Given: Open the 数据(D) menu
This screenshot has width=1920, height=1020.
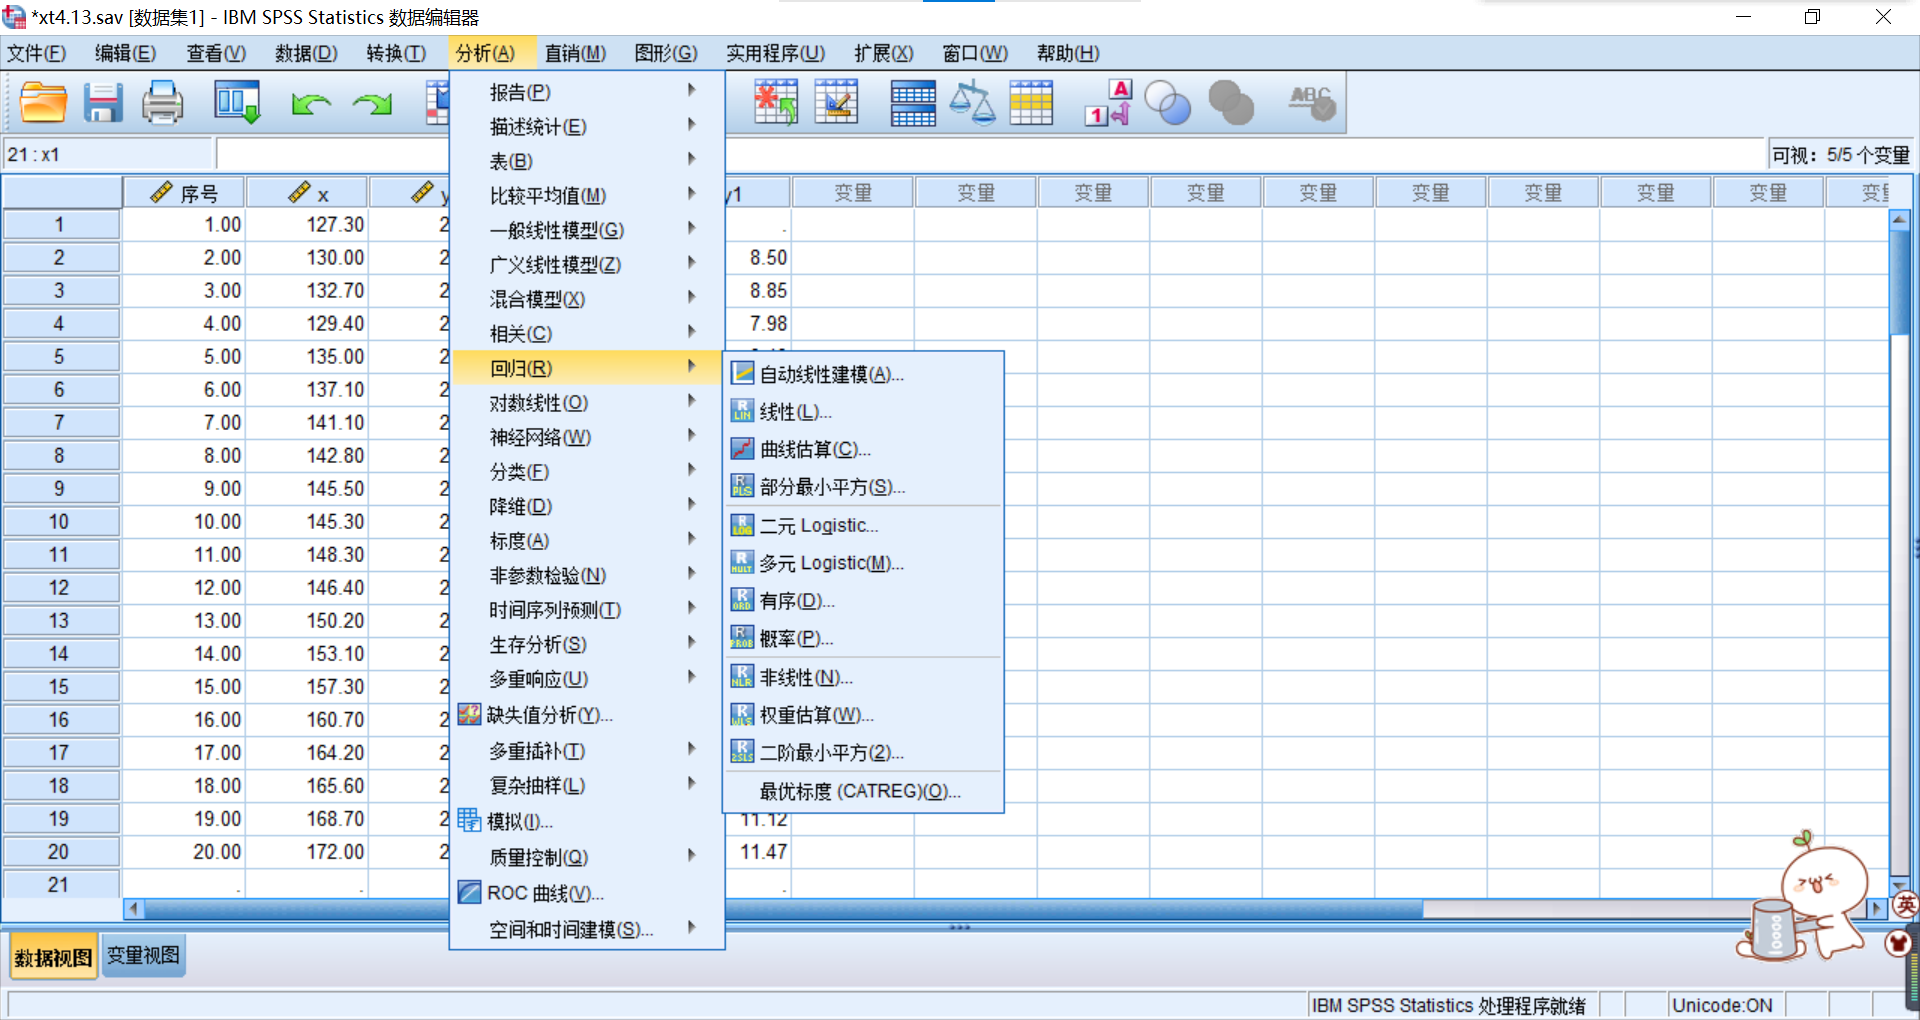Looking at the screenshot, I should pyautogui.click(x=306, y=53).
